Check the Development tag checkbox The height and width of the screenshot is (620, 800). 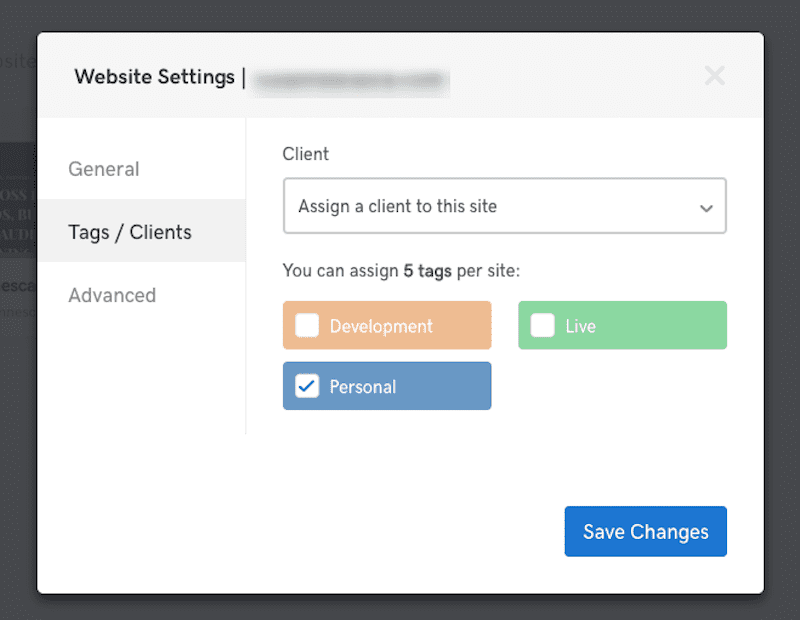307,325
